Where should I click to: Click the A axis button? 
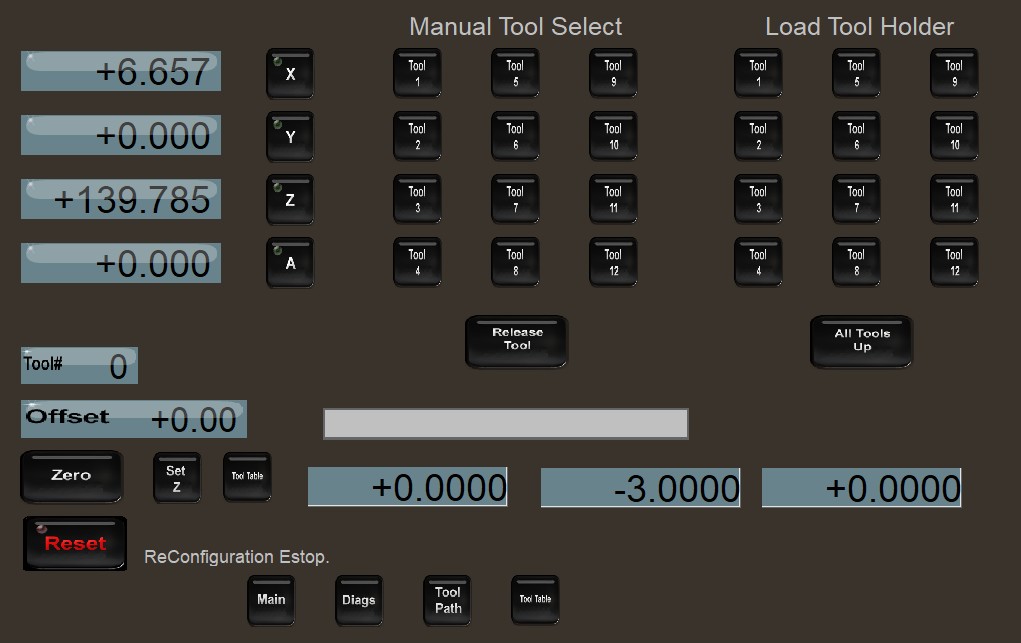point(290,263)
